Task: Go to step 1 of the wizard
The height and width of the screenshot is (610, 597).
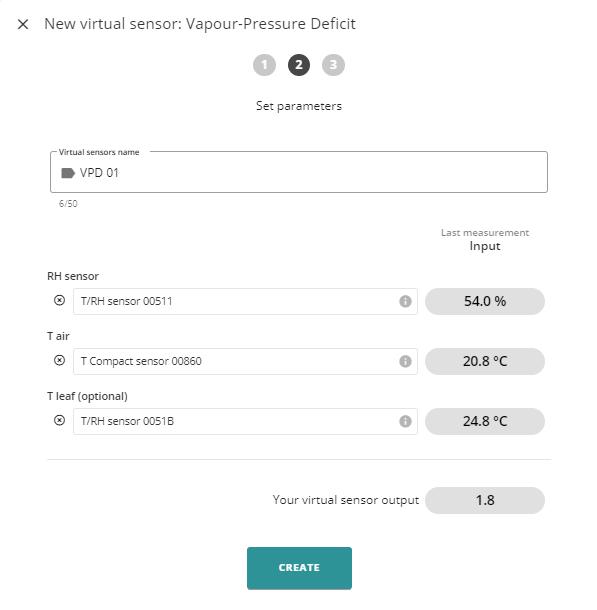Action: point(264,65)
